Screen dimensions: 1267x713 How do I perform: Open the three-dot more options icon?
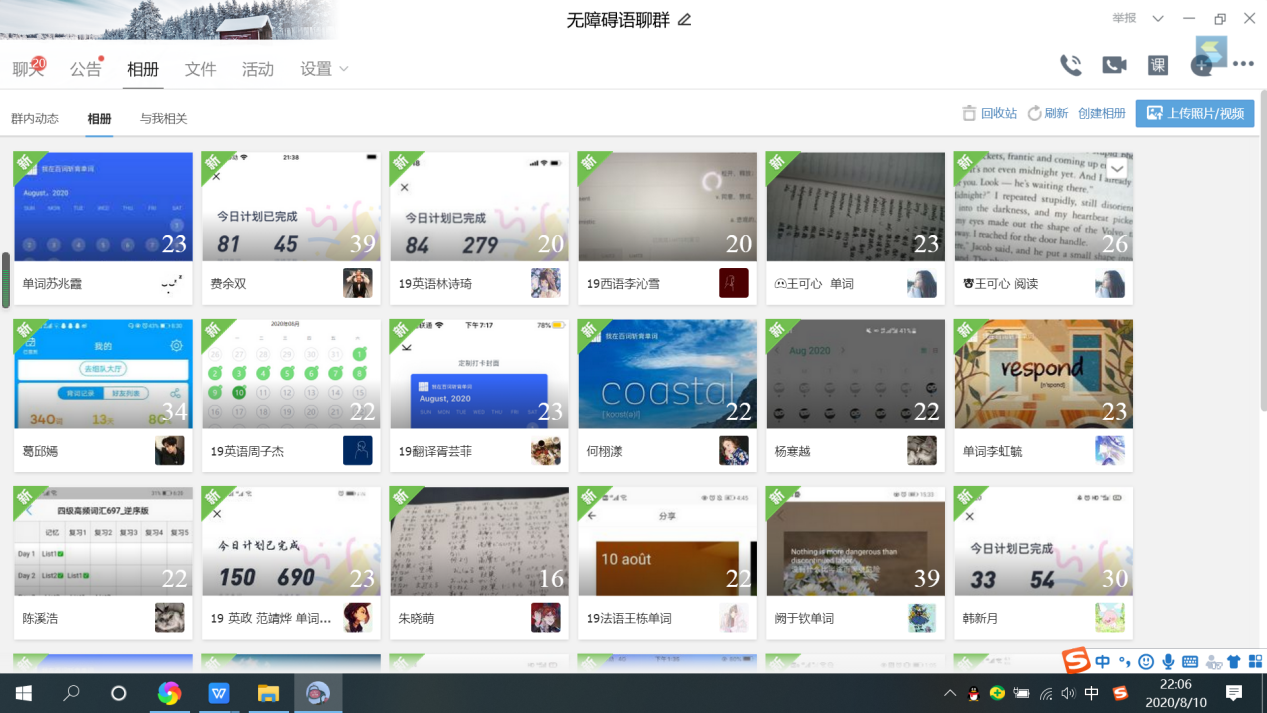point(1243,65)
